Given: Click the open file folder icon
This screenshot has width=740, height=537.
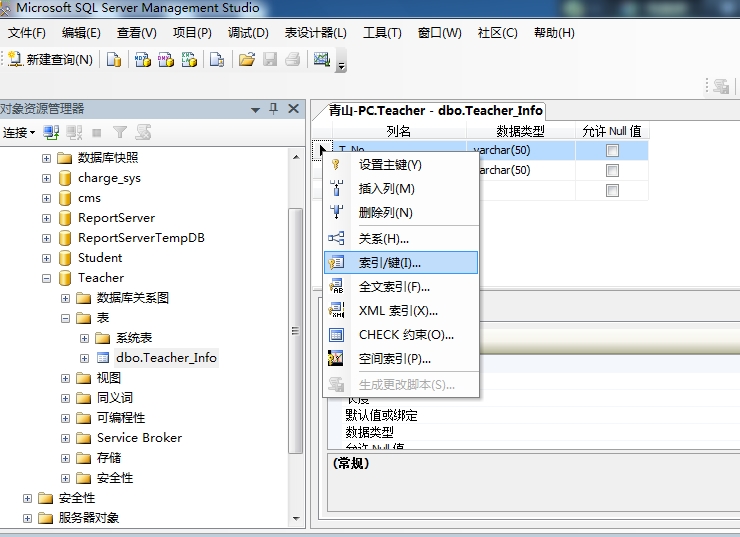Looking at the screenshot, I should pyautogui.click(x=246, y=59).
